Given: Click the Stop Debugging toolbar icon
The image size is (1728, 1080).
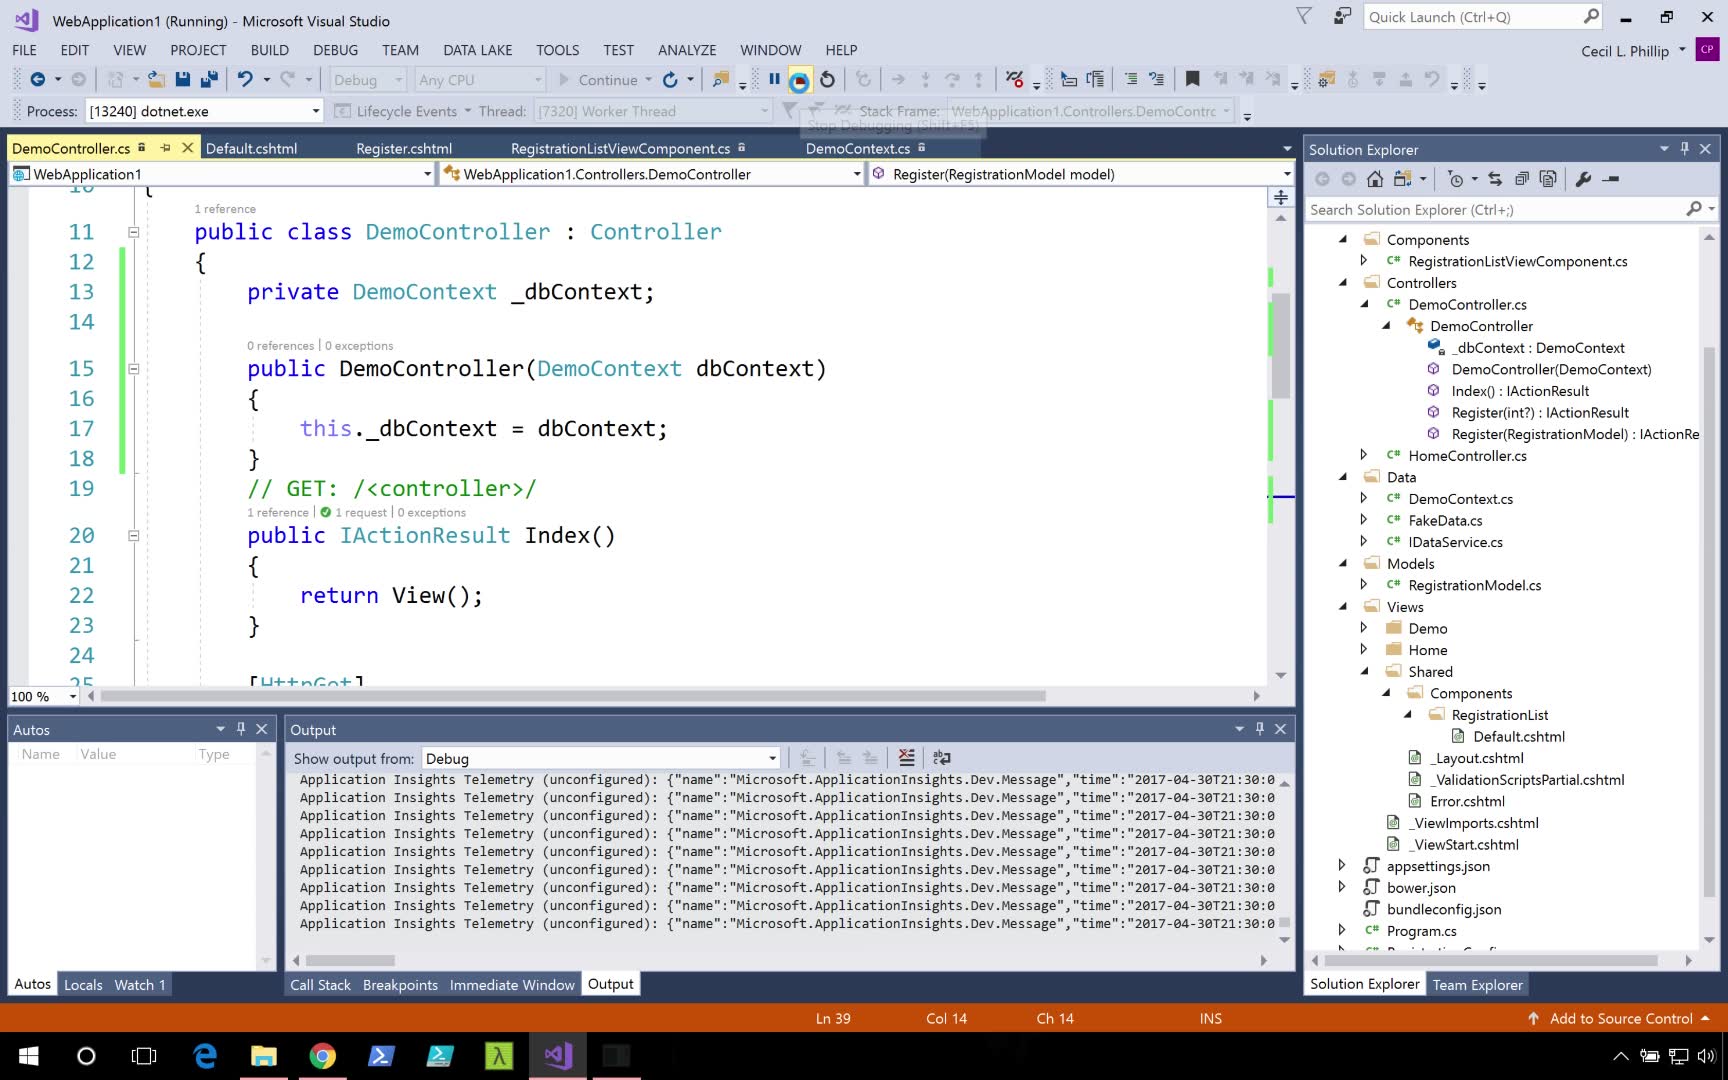Looking at the screenshot, I should tap(799, 80).
